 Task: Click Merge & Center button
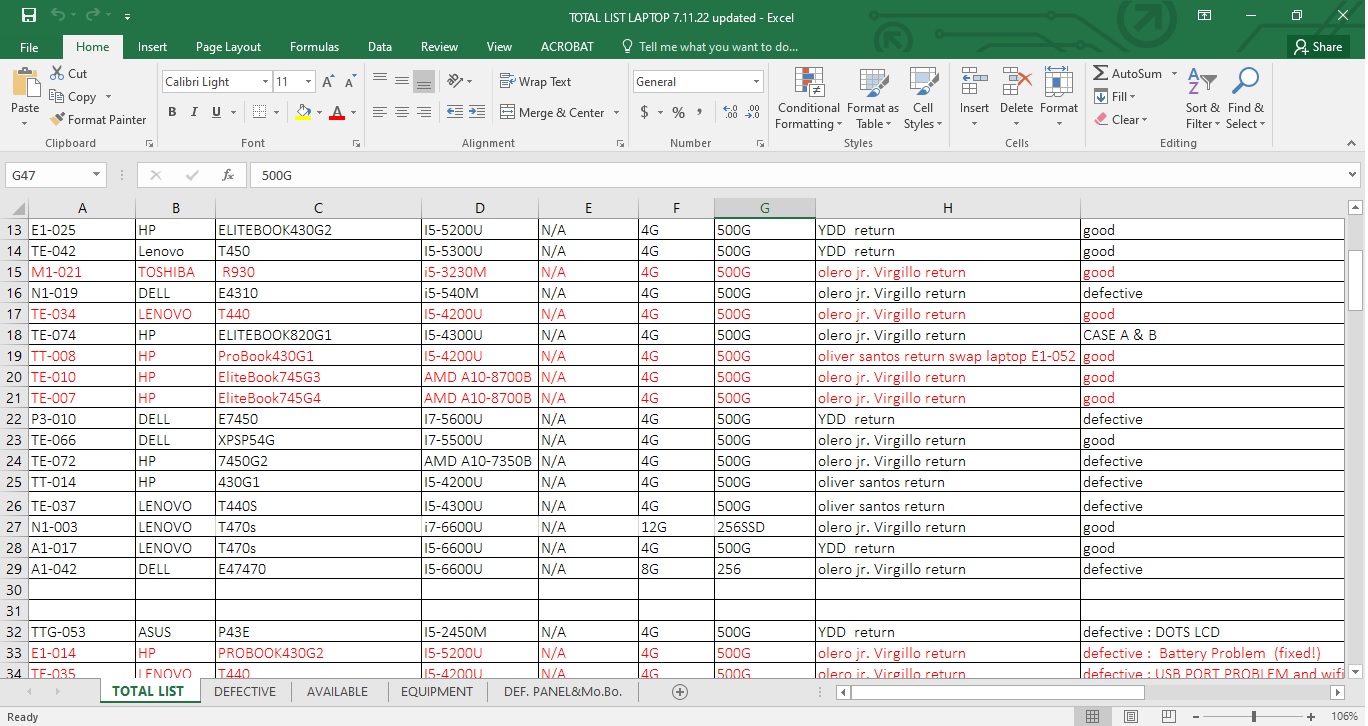[x=552, y=113]
